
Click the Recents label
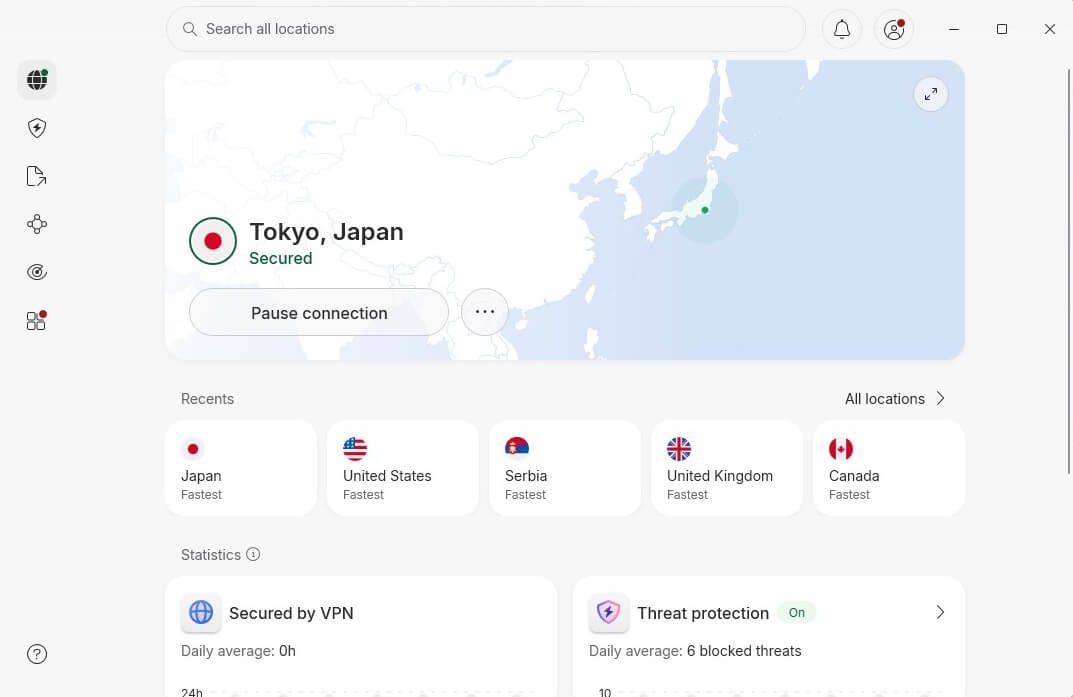point(207,399)
